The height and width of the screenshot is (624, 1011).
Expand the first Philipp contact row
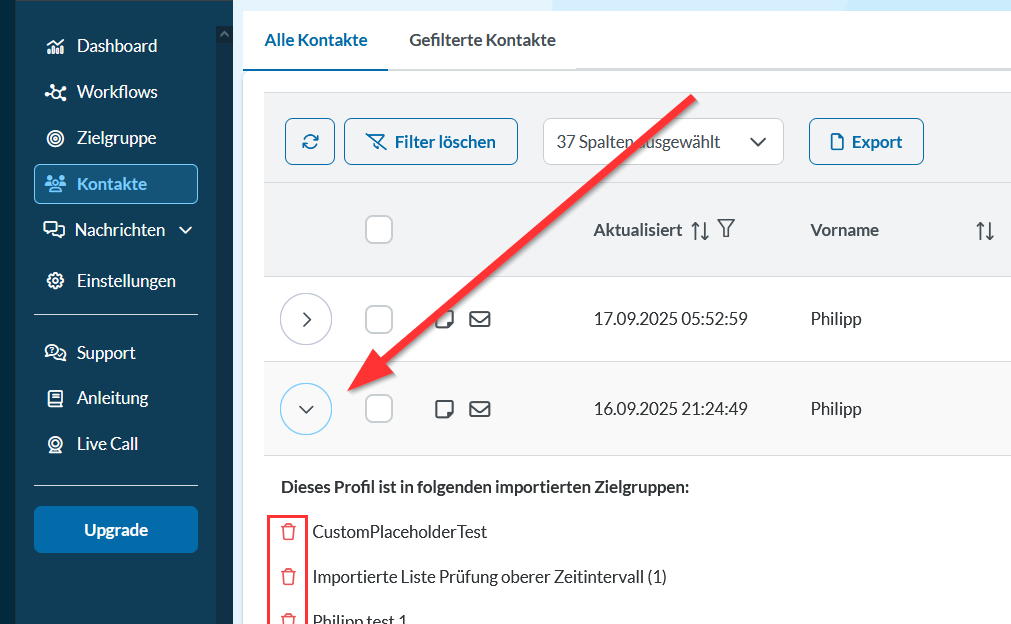(307, 320)
